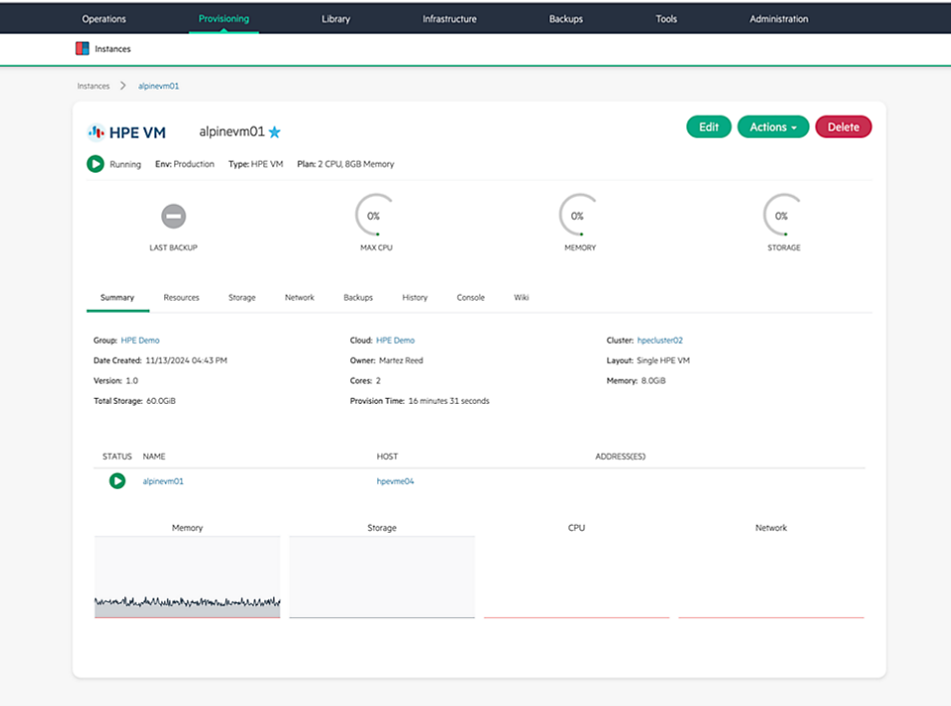Click the Date Created value 11/13/2024 04:43 PM
Screen dimensions: 951x706
186,360
